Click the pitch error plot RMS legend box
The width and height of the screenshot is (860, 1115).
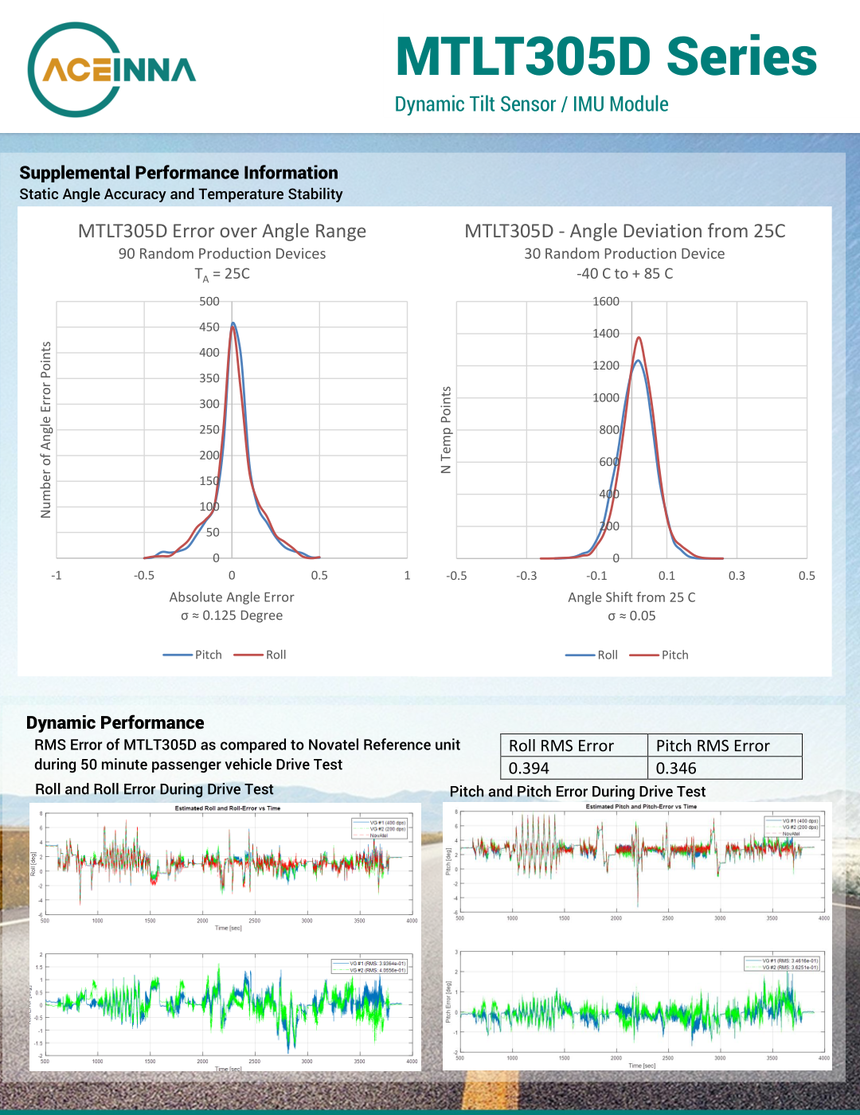(782, 964)
